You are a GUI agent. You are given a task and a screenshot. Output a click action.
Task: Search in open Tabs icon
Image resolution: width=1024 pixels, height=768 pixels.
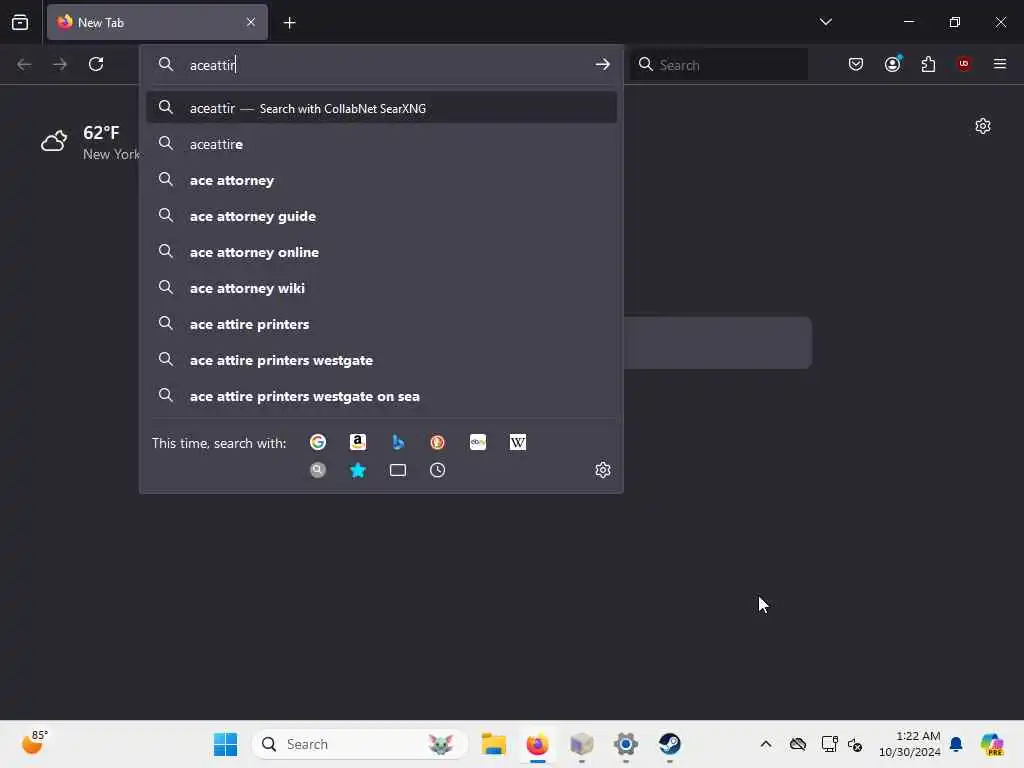tap(398, 470)
